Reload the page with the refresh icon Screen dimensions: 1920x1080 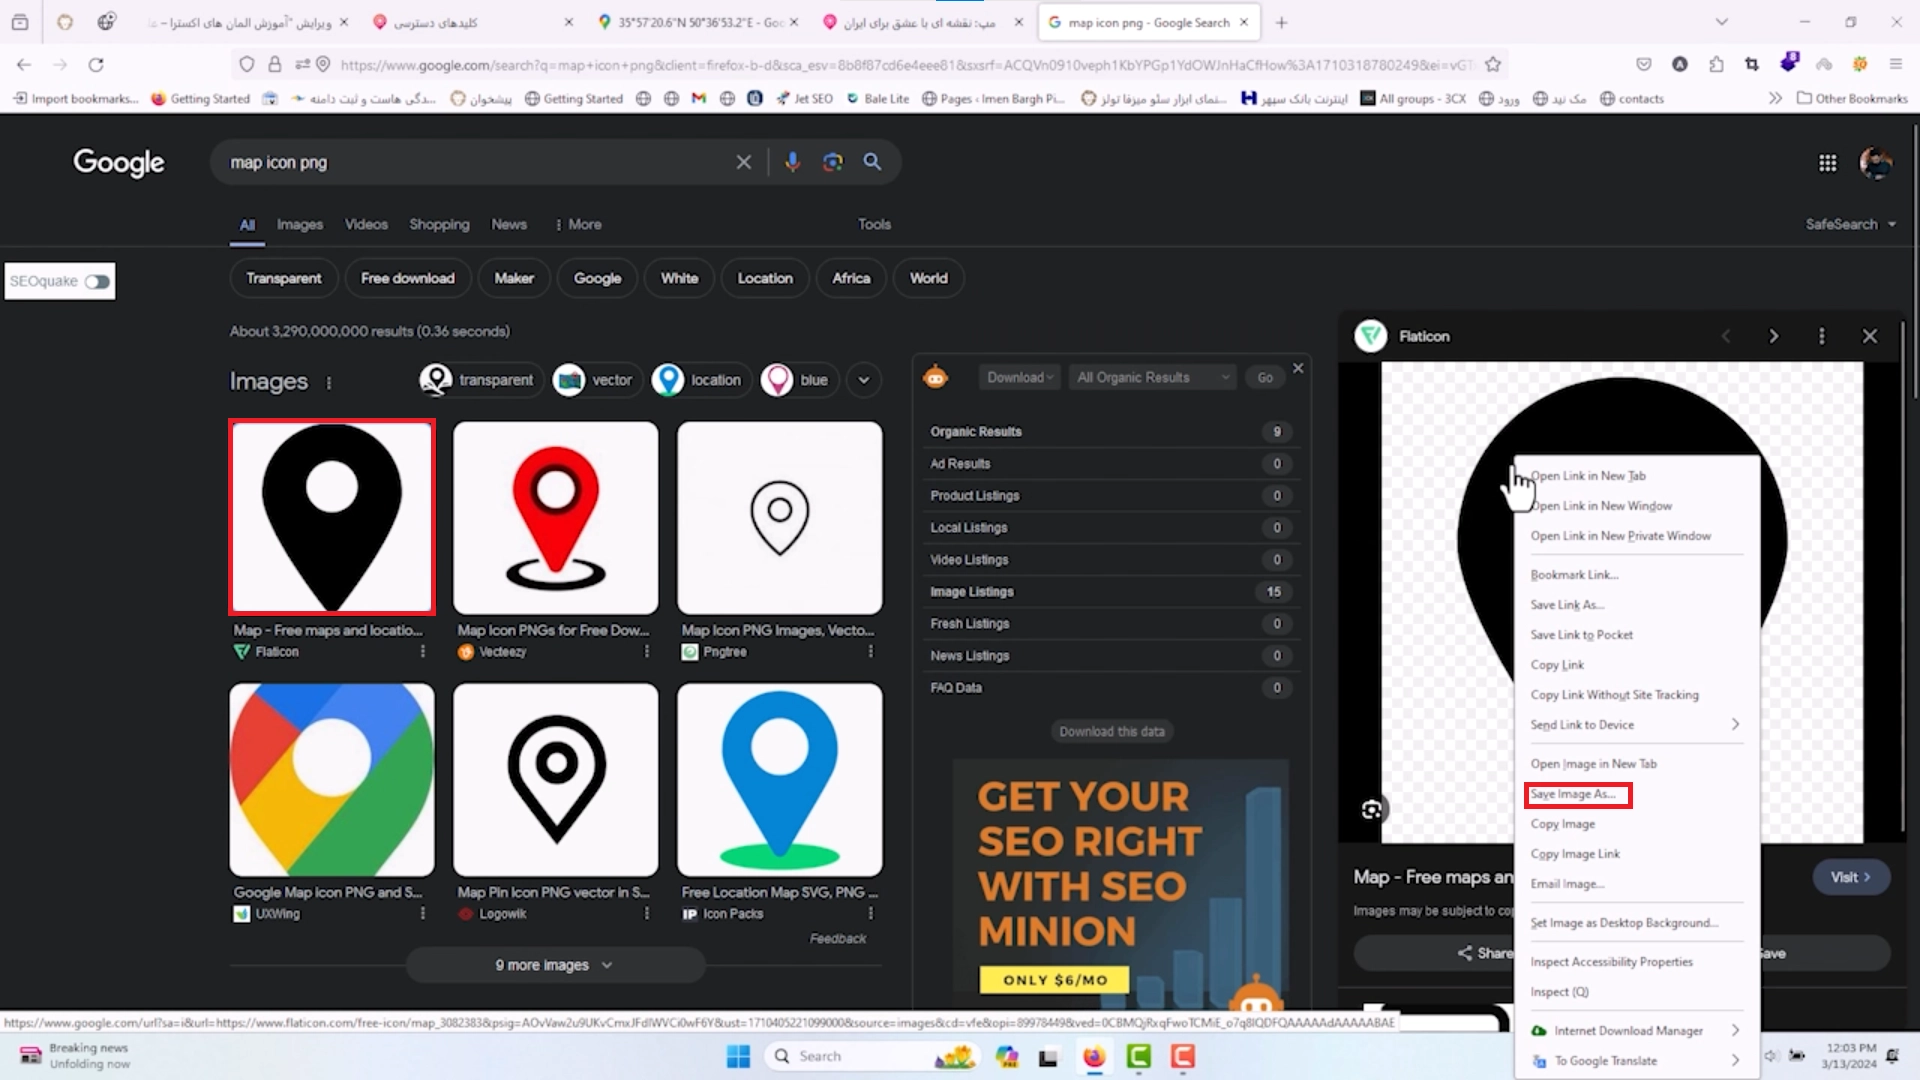coord(96,65)
